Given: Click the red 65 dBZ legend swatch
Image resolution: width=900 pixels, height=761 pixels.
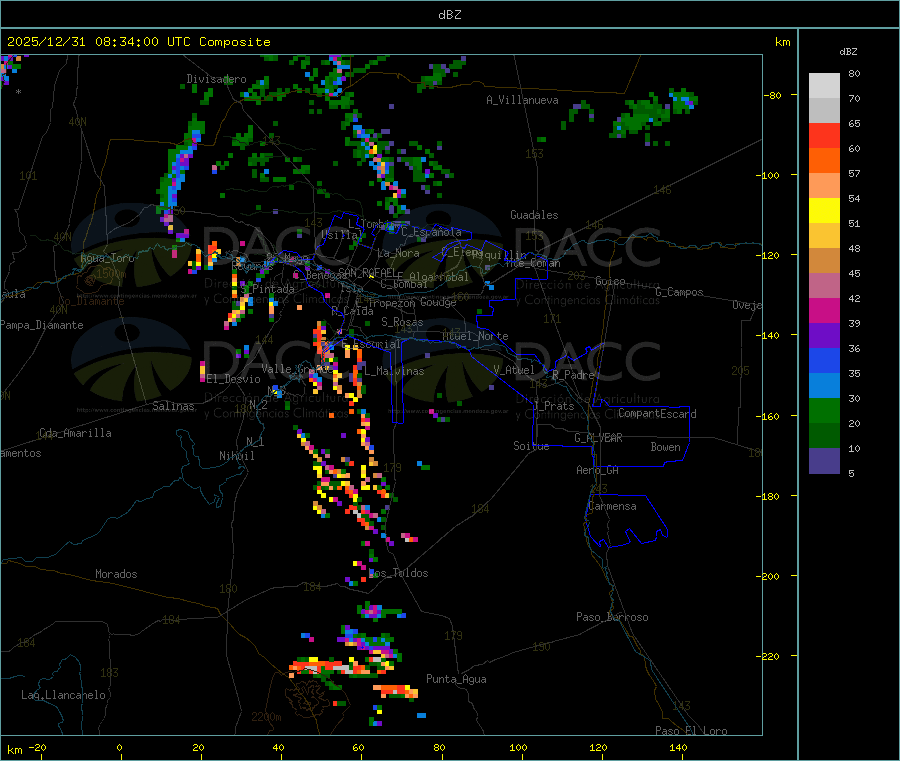Looking at the screenshot, I should pyautogui.click(x=824, y=135).
